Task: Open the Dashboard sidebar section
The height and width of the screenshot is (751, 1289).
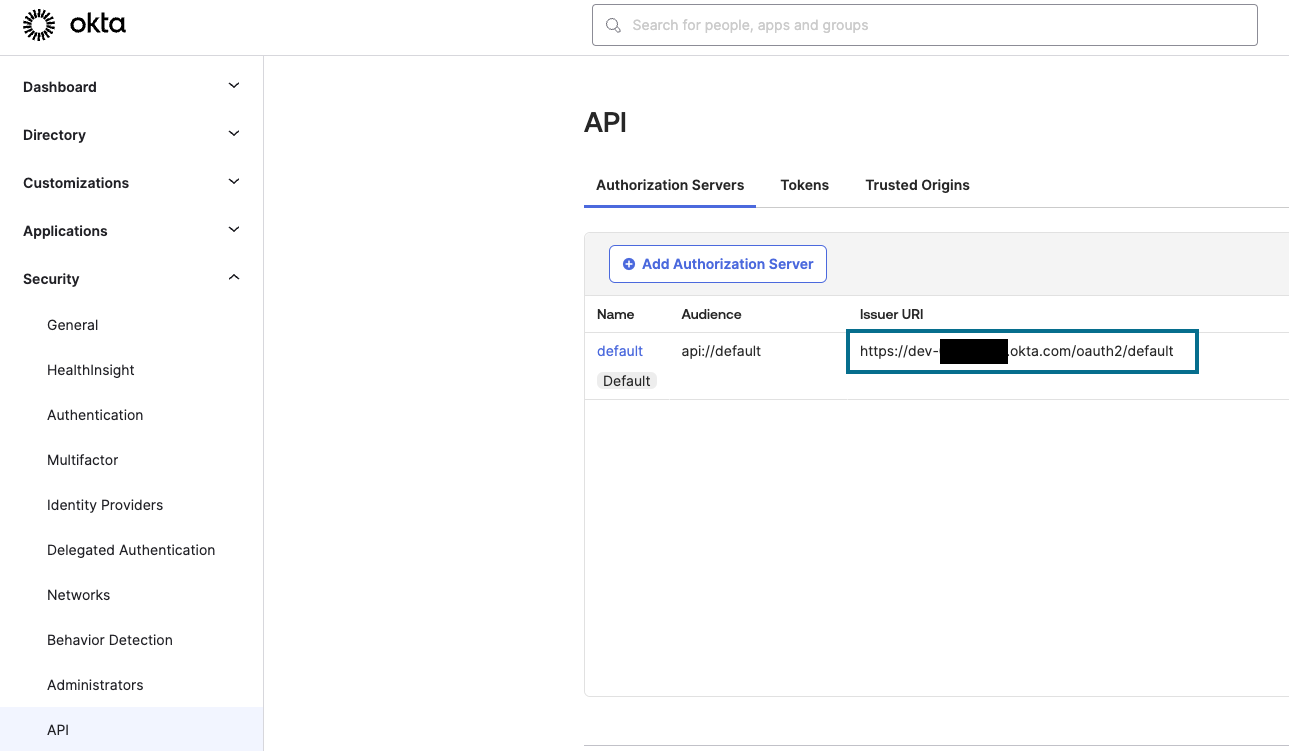Action: point(131,87)
